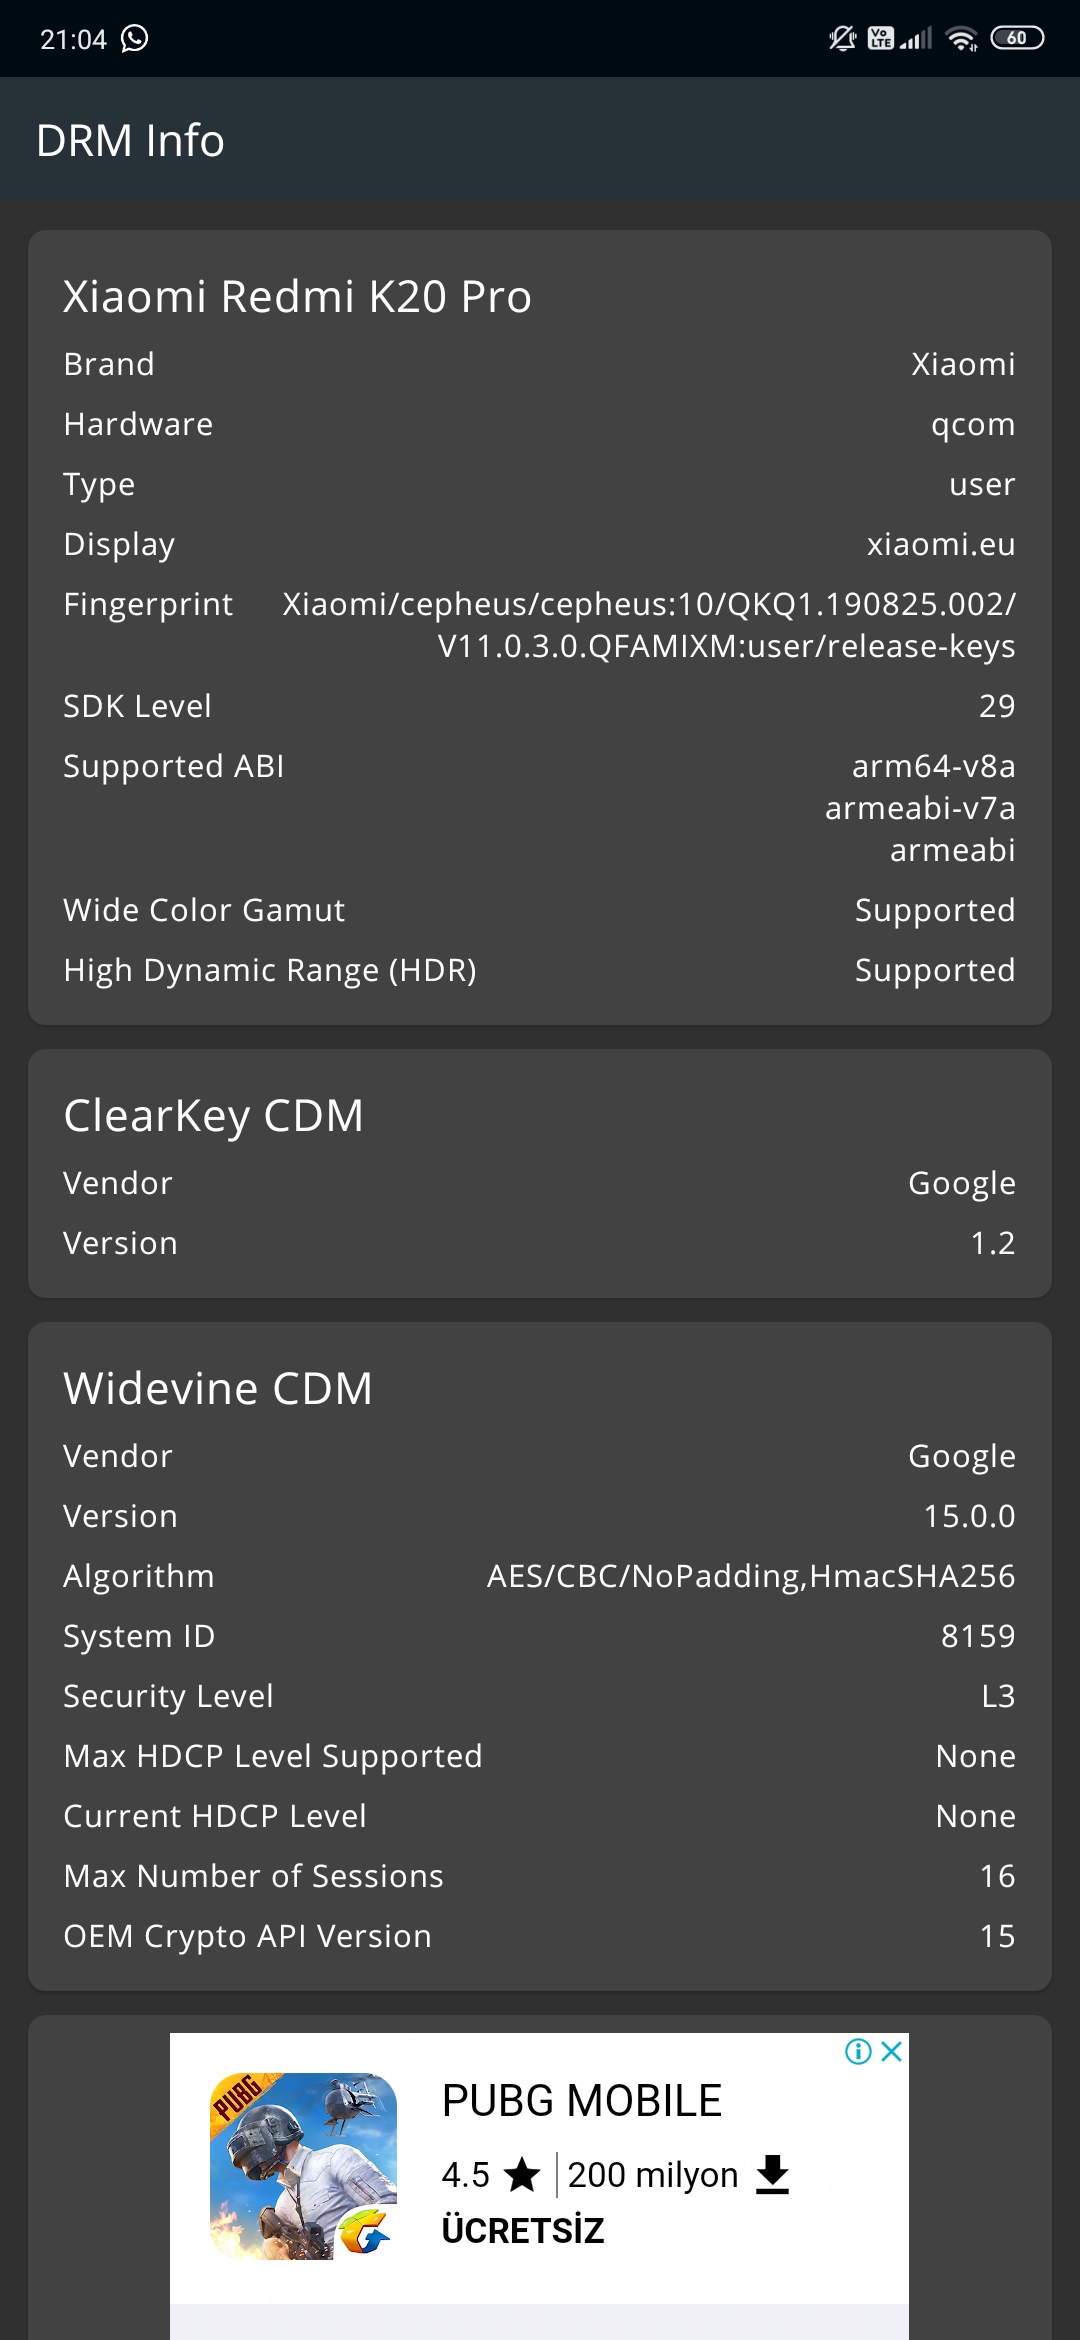
Task: Tap the Wi-Fi signal icon
Action: 962,39
